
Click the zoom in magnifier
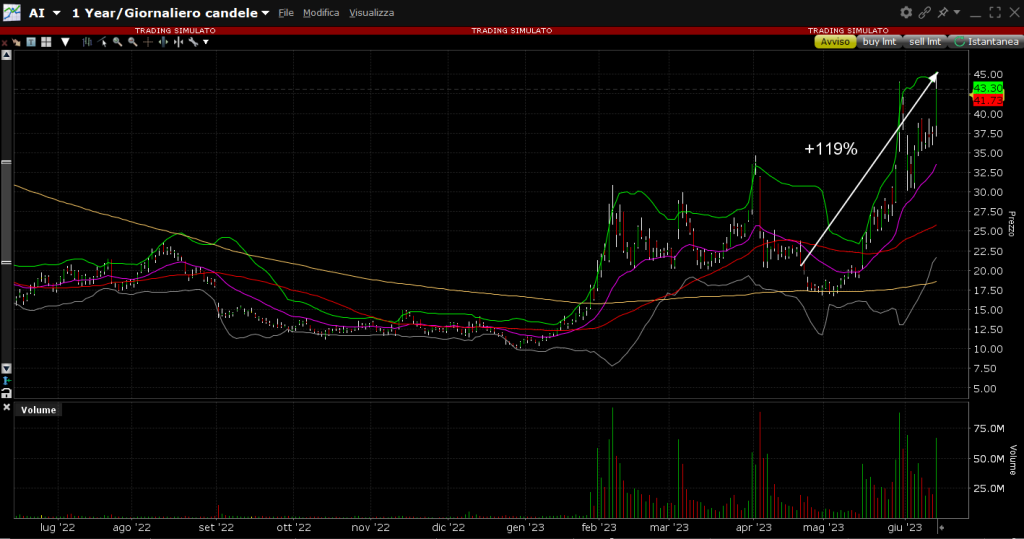point(118,42)
